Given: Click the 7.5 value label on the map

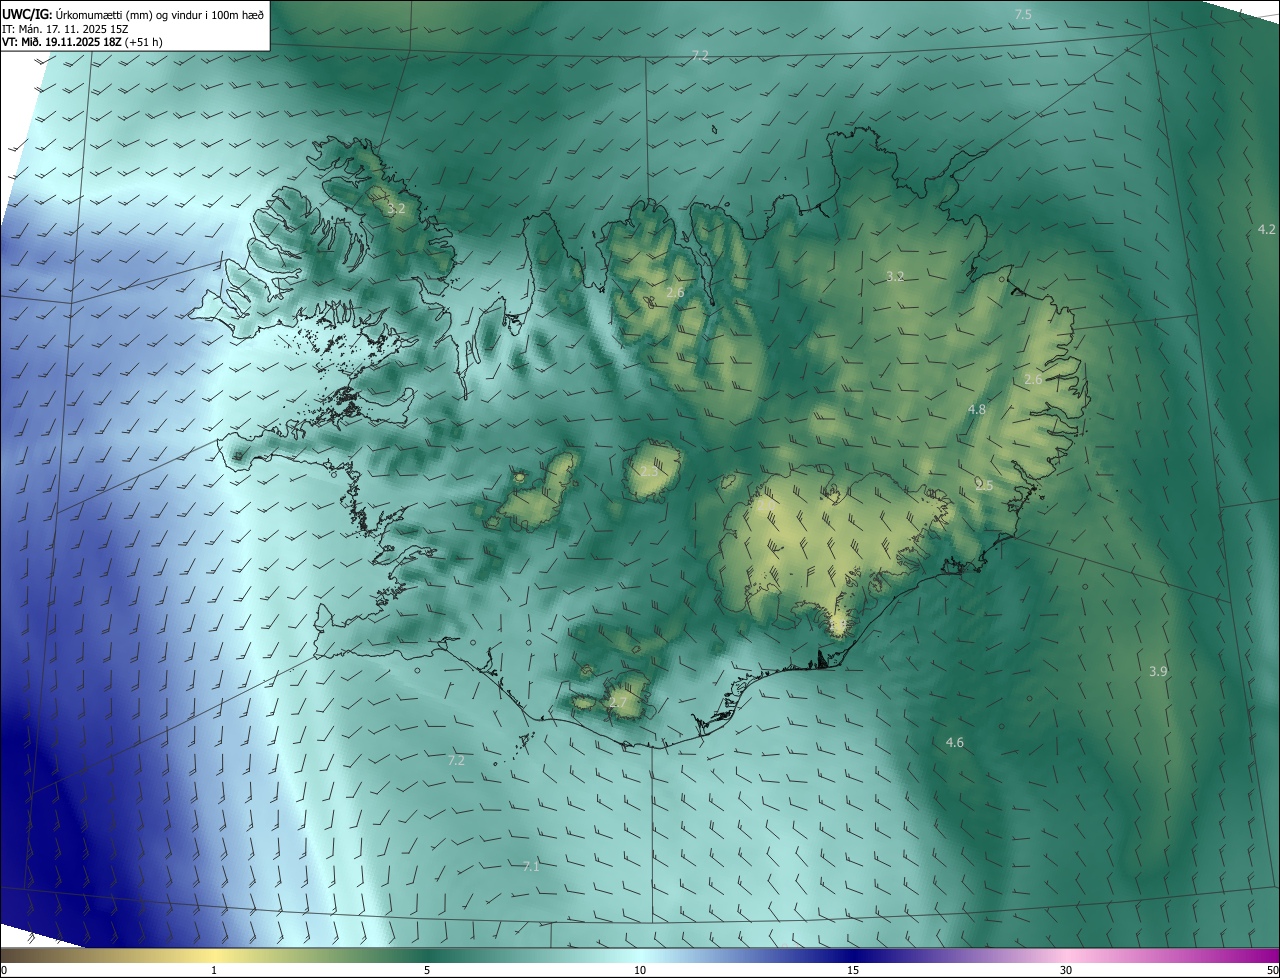Looking at the screenshot, I should coord(1023,14).
